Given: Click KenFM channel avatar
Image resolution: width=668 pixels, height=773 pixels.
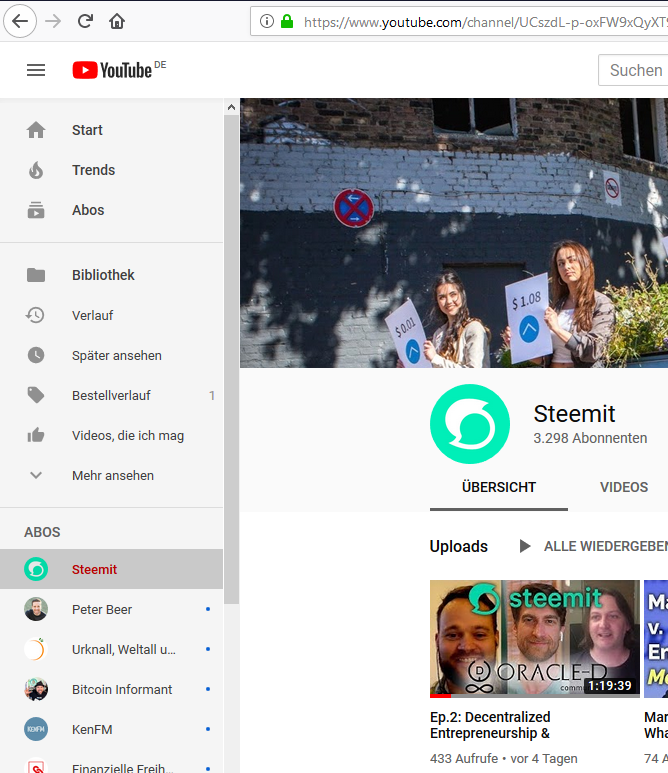Looking at the screenshot, I should point(36,729).
